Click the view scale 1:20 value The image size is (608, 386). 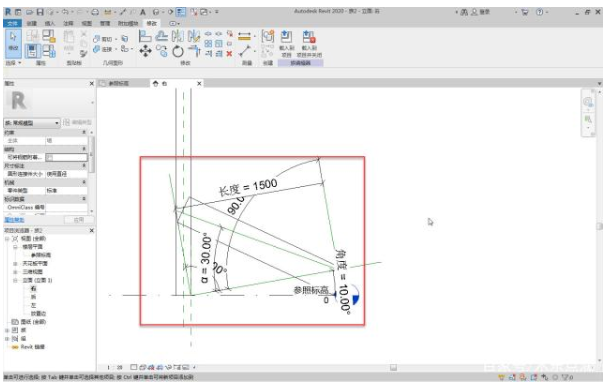pyautogui.click(x=114, y=367)
